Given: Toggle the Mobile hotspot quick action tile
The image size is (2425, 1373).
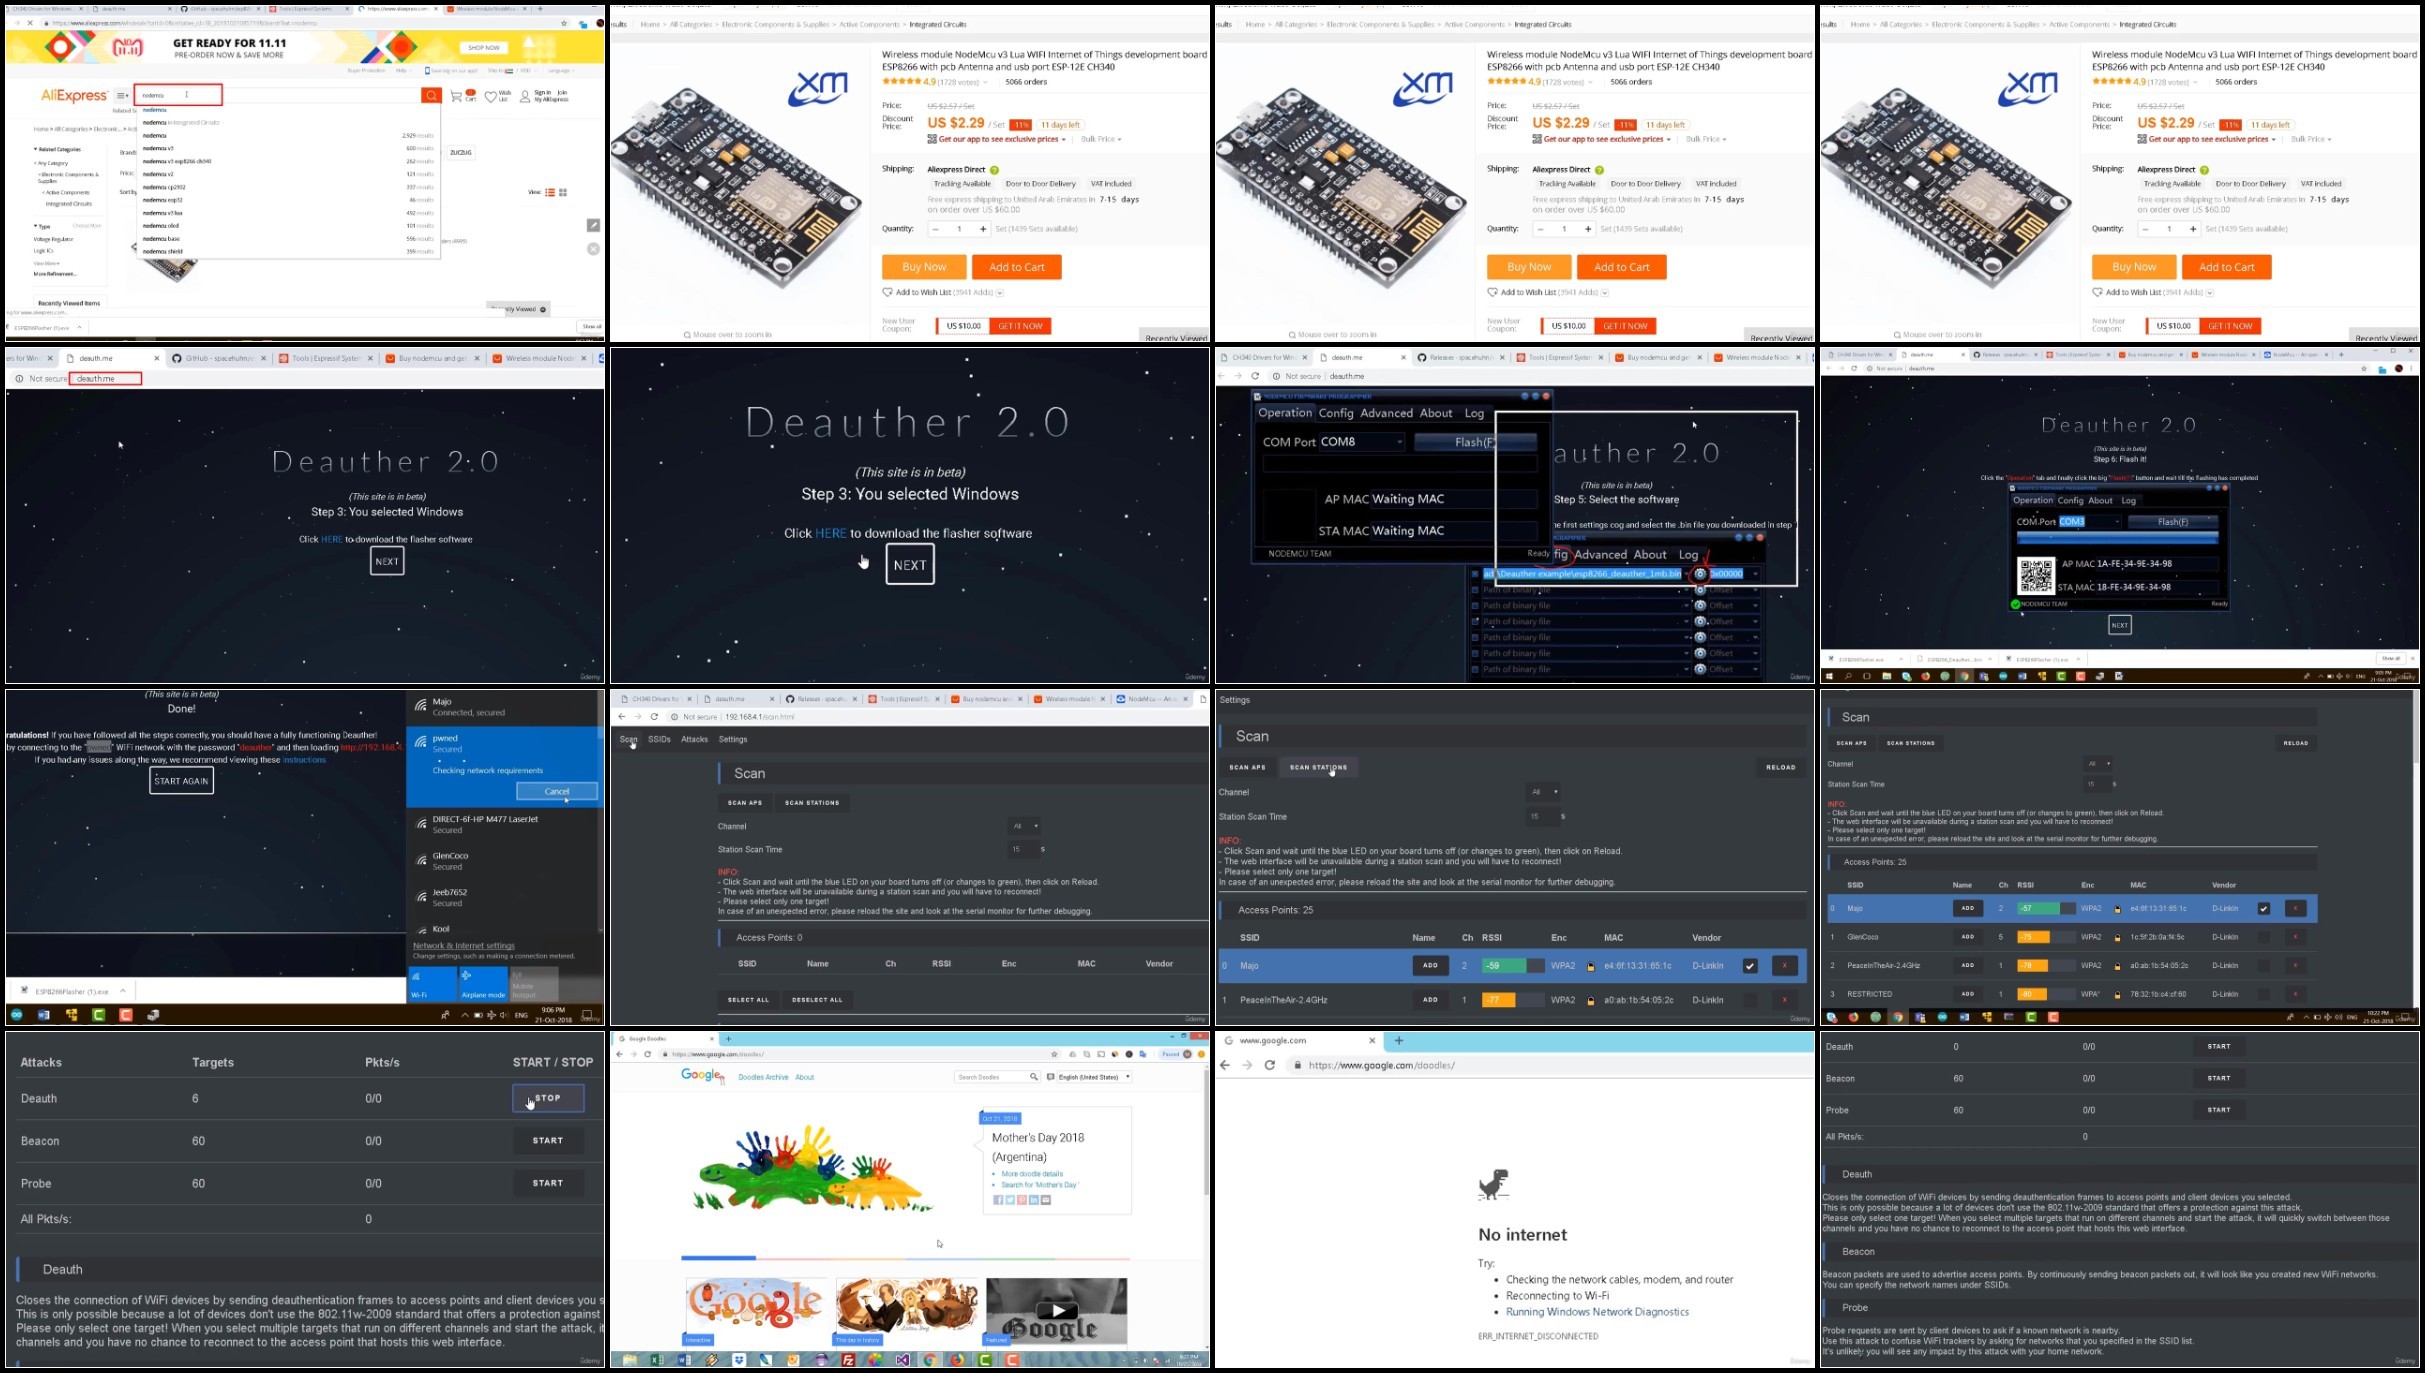Looking at the screenshot, I should point(534,984).
